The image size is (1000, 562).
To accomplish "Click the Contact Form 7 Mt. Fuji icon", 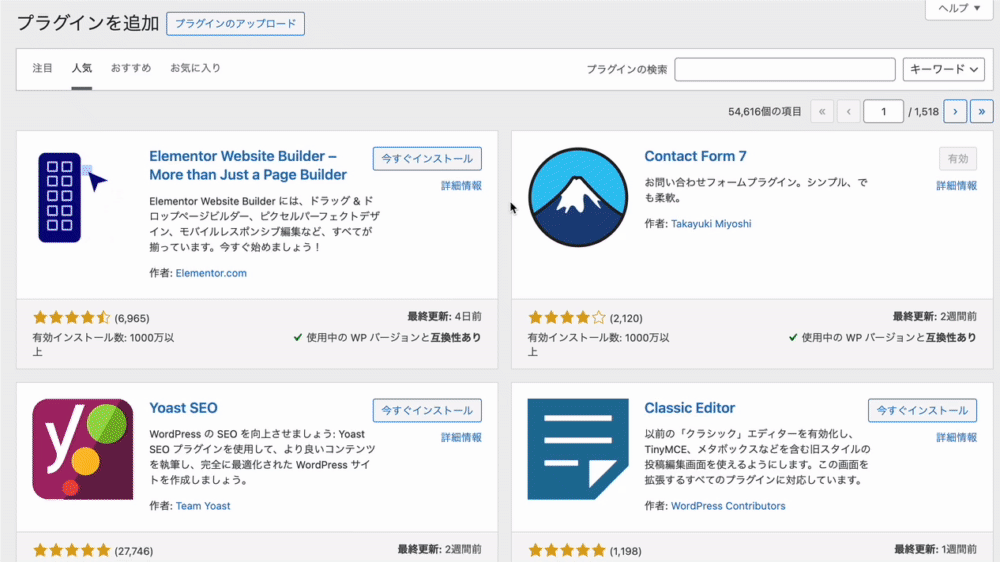I will [578, 198].
